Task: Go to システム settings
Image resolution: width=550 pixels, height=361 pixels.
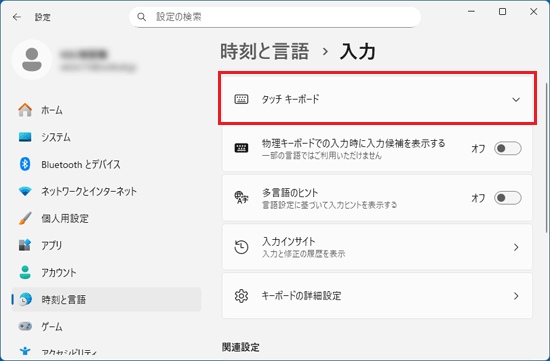Action: (x=106, y=137)
